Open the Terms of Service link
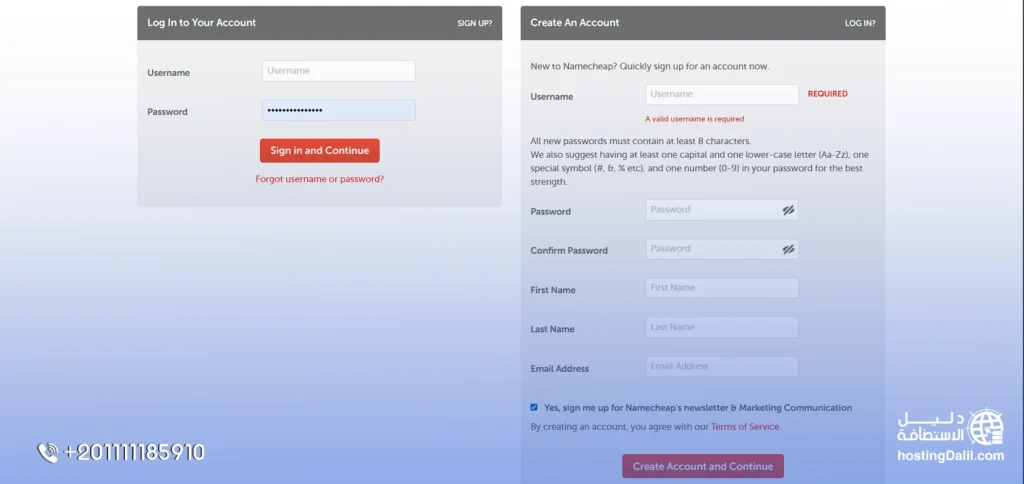 pyautogui.click(x=744, y=427)
